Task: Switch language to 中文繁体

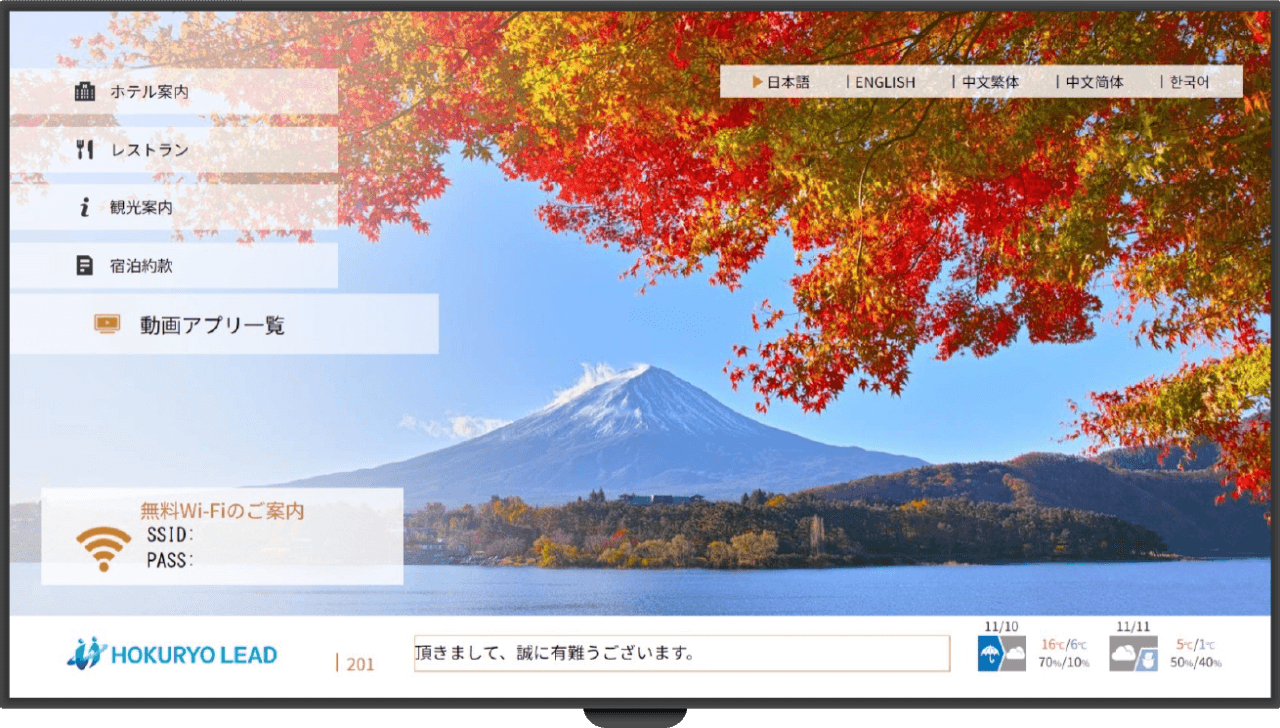Action: tap(990, 82)
